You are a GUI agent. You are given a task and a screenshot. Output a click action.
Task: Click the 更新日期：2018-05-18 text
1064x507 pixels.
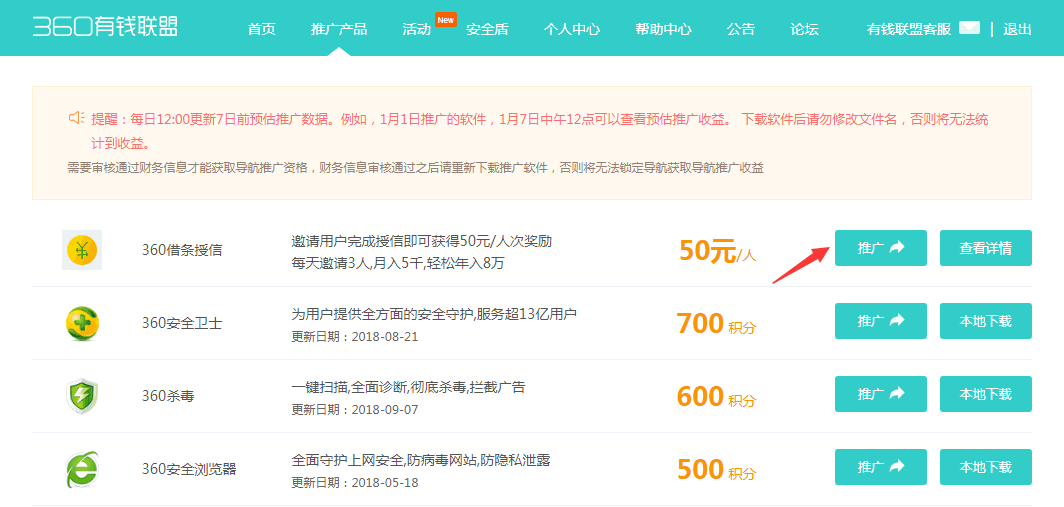[355, 483]
